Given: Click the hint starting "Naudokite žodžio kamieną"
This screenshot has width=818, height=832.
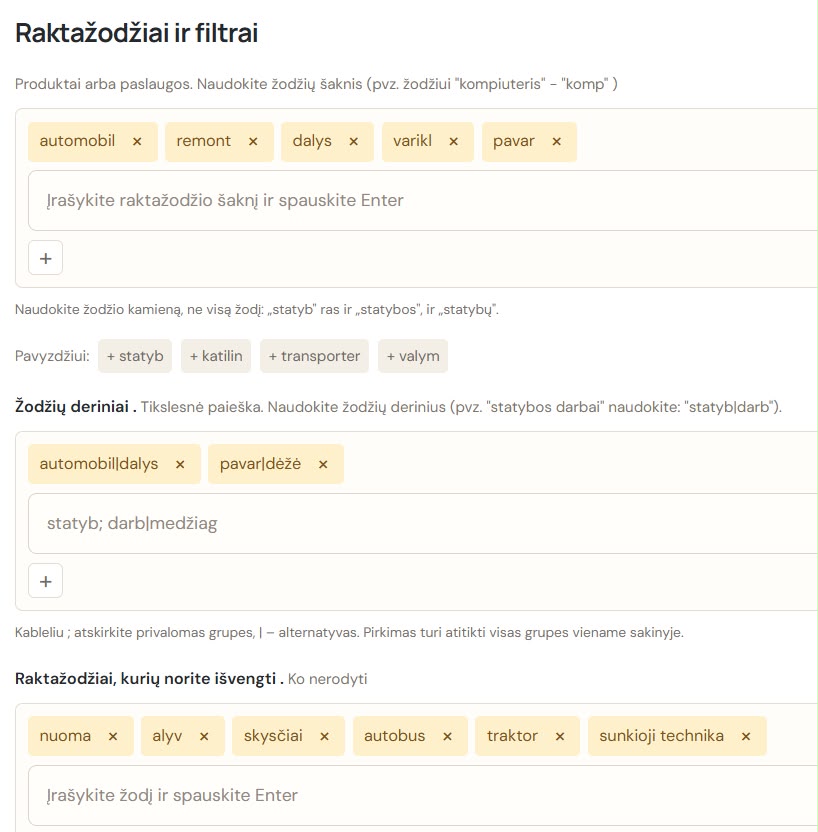Looking at the screenshot, I should click(257, 309).
